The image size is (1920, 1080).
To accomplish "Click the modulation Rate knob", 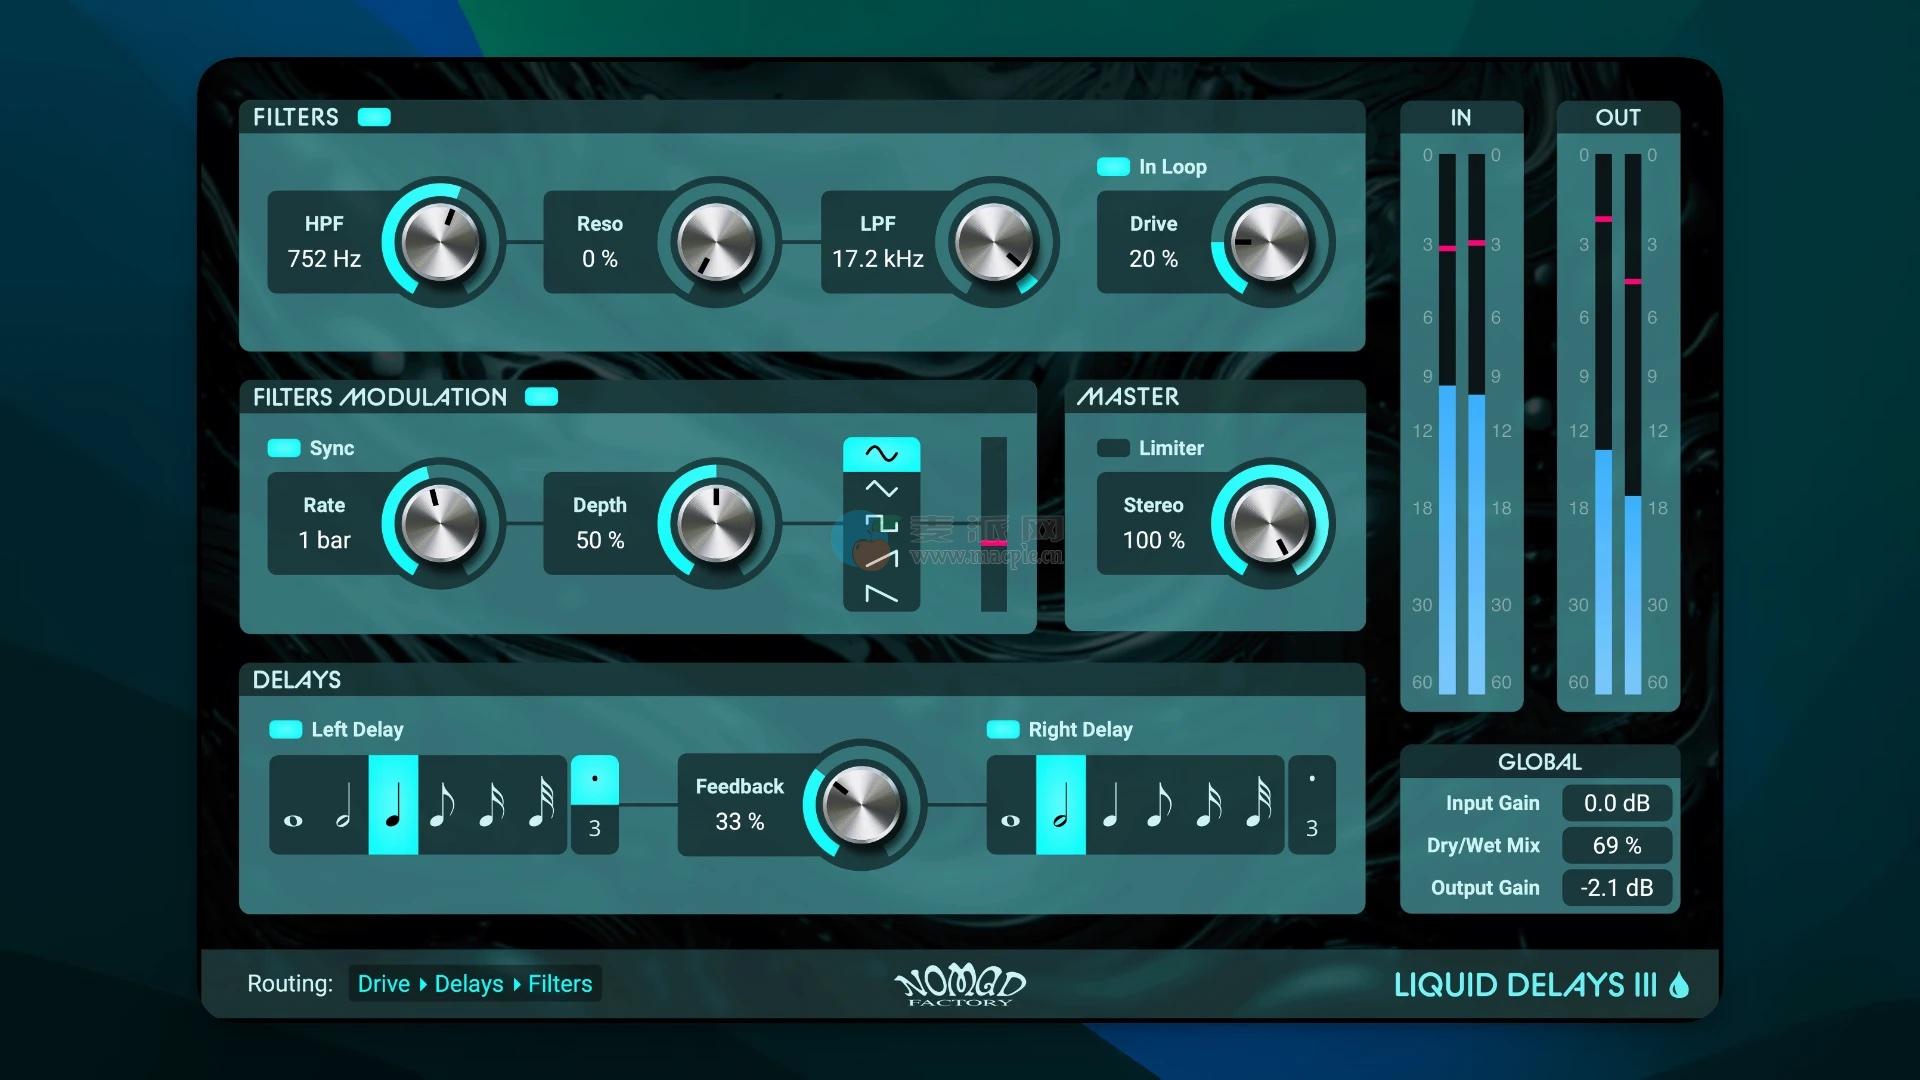I will click(x=440, y=524).
